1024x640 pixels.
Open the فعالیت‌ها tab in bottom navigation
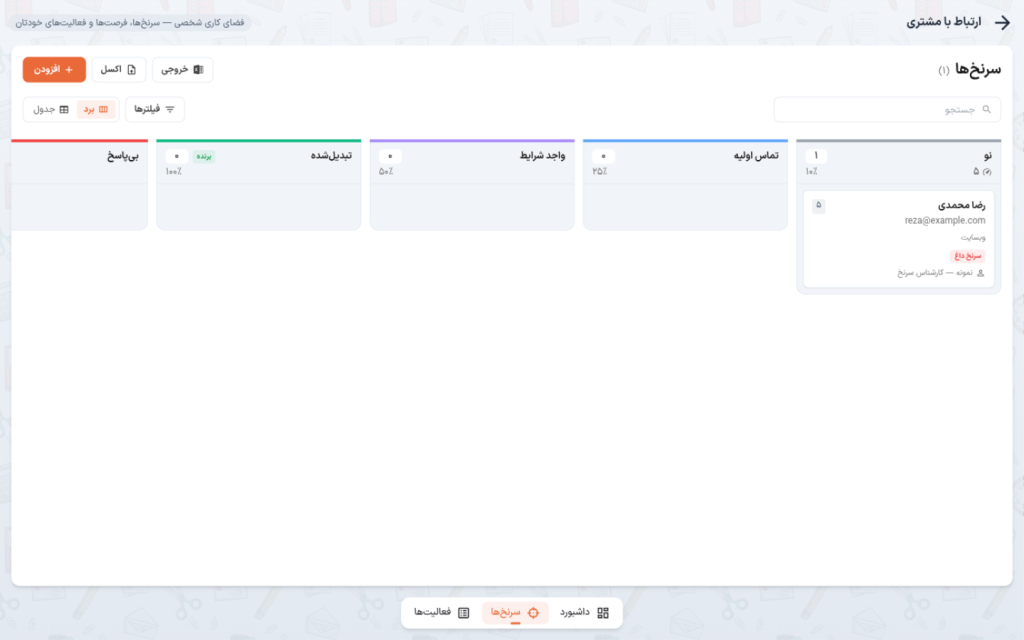[x=441, y=613]
